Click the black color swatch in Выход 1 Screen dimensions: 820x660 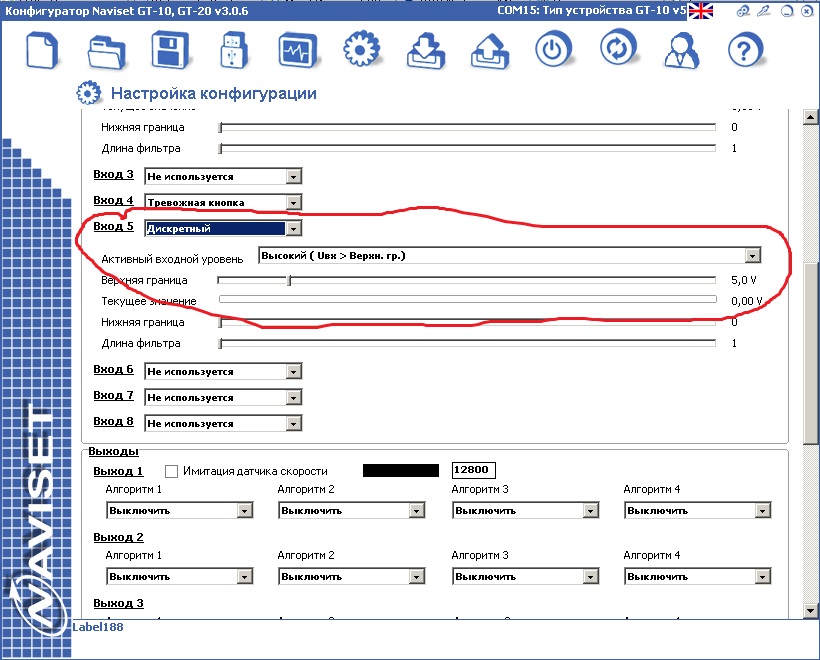pos(400,470)
